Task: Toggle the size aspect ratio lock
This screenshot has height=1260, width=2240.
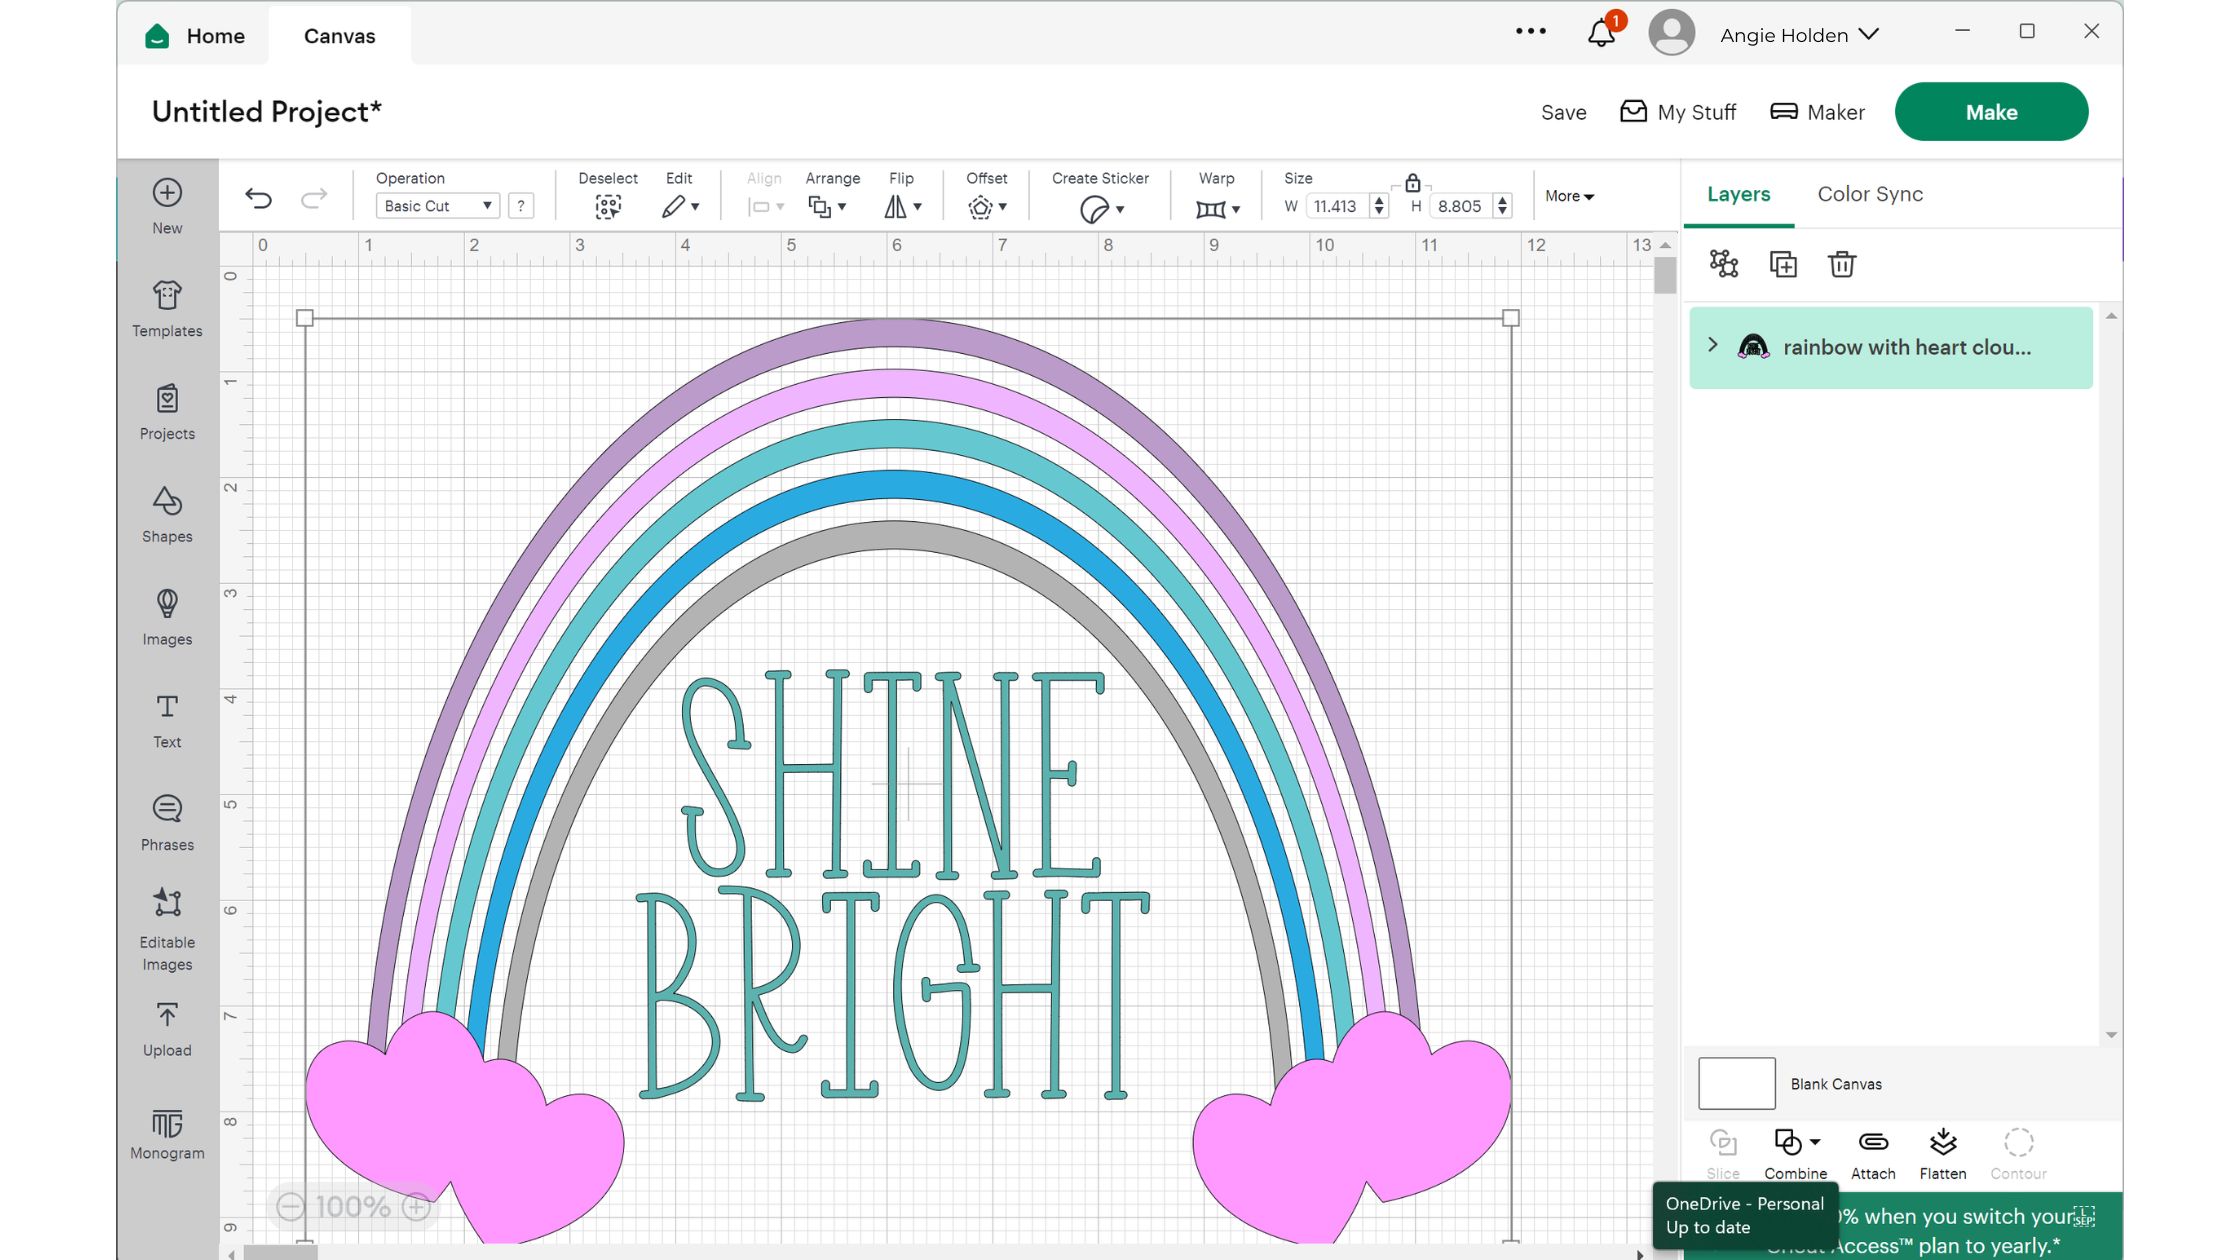Action: coord(1413,185)
